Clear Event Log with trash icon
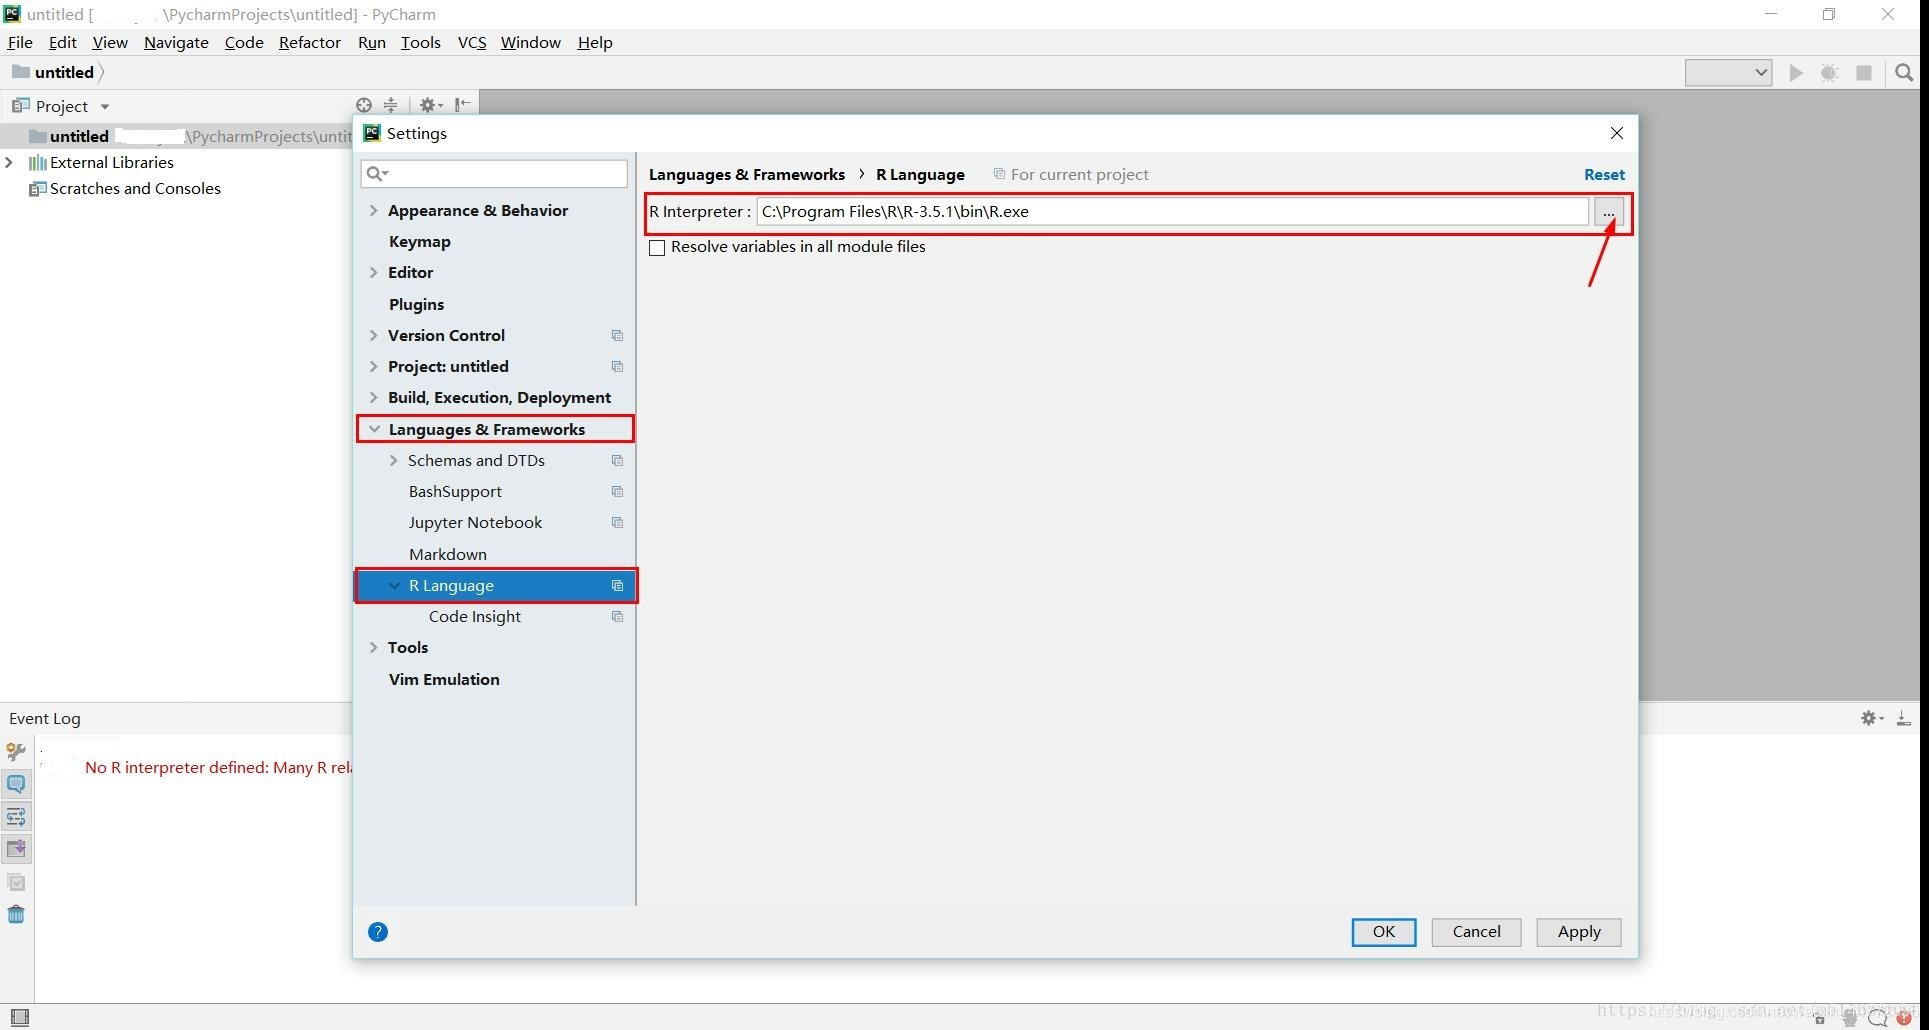1929x1030 pixels. click(16, 914)
